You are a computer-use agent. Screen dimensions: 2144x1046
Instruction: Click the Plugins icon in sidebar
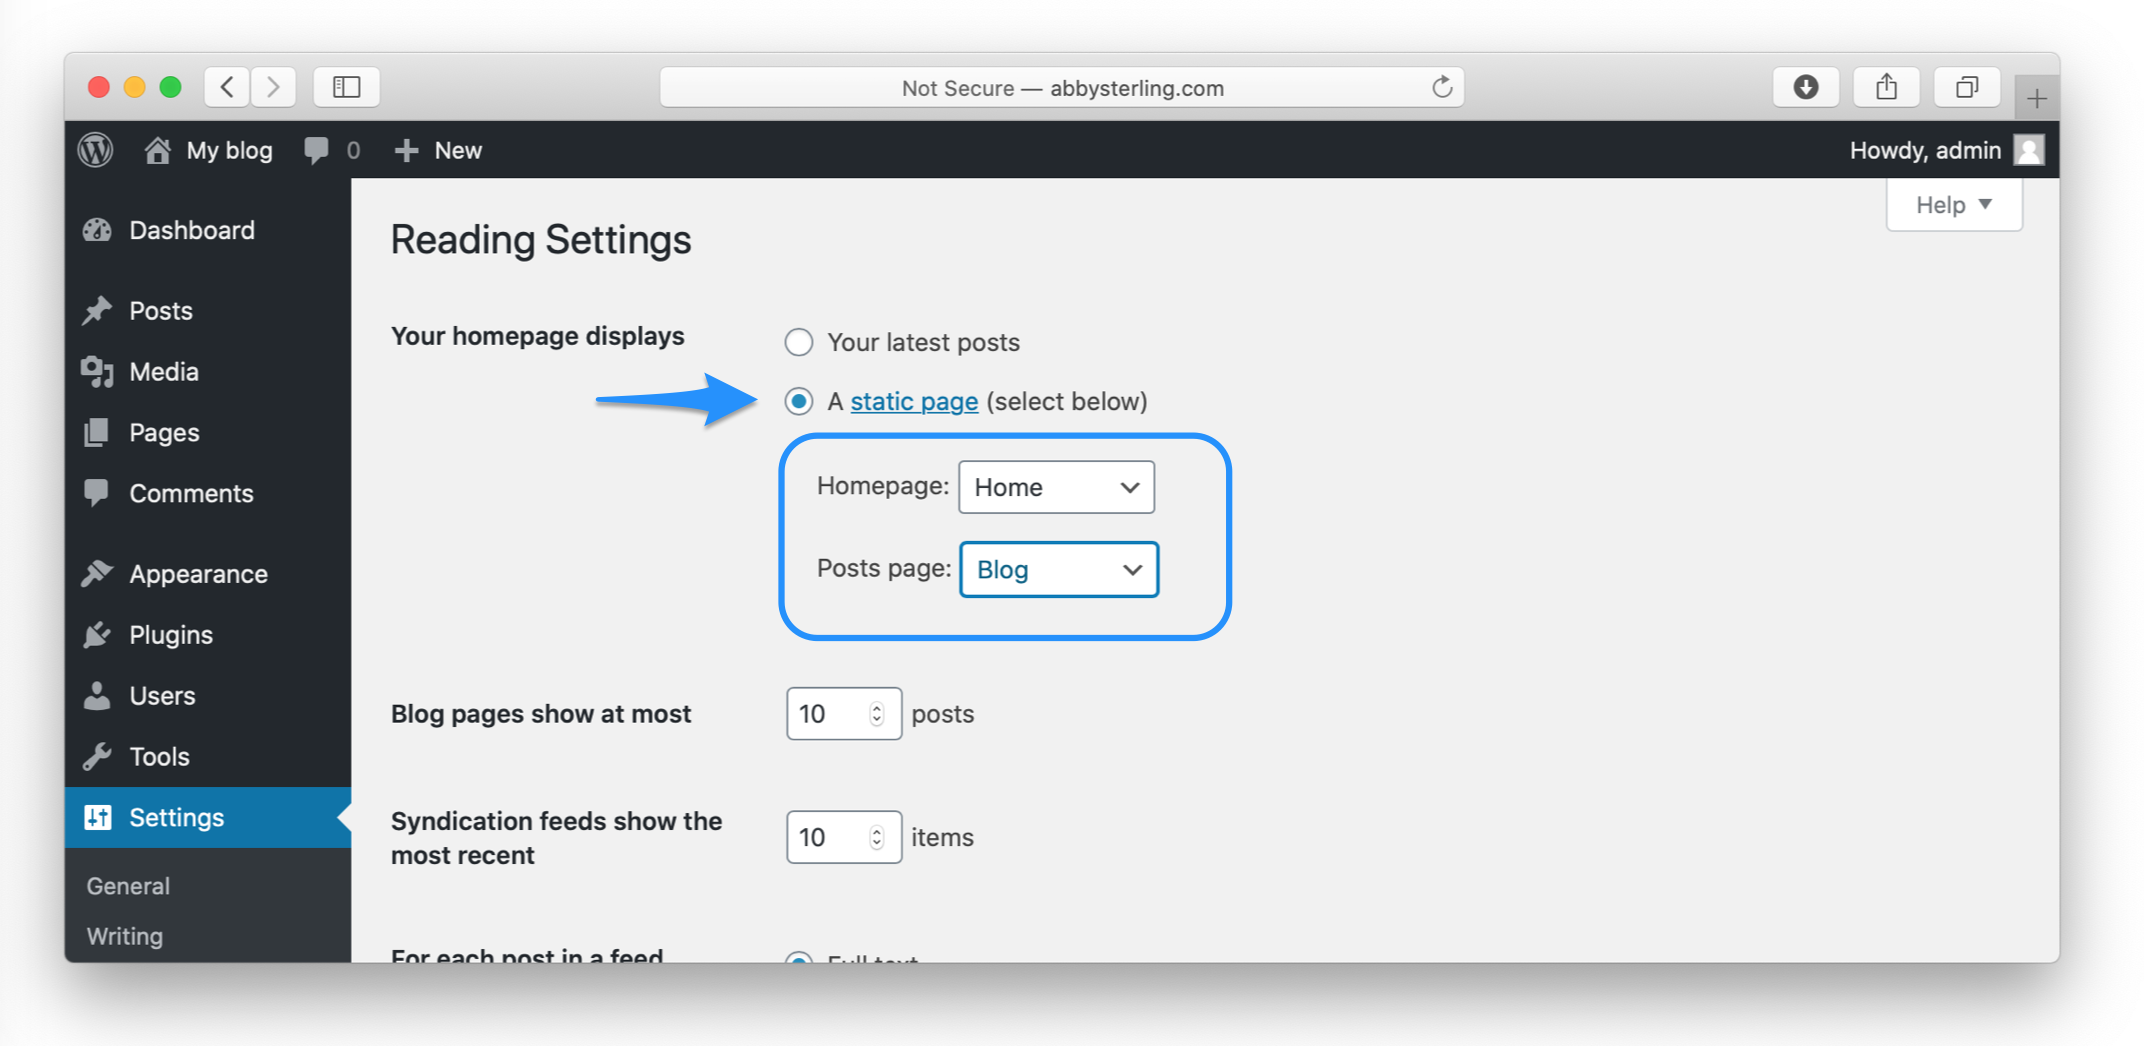[96, 634]
